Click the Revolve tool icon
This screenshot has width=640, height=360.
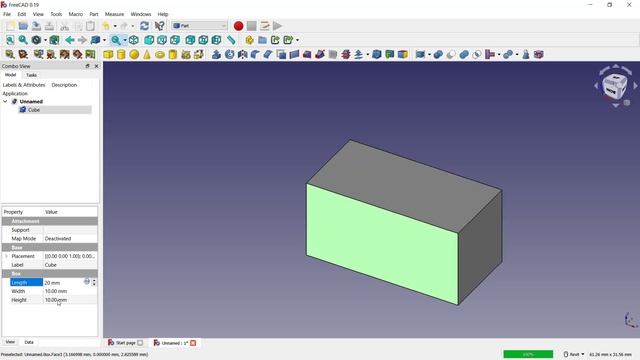tap(229, 54)
